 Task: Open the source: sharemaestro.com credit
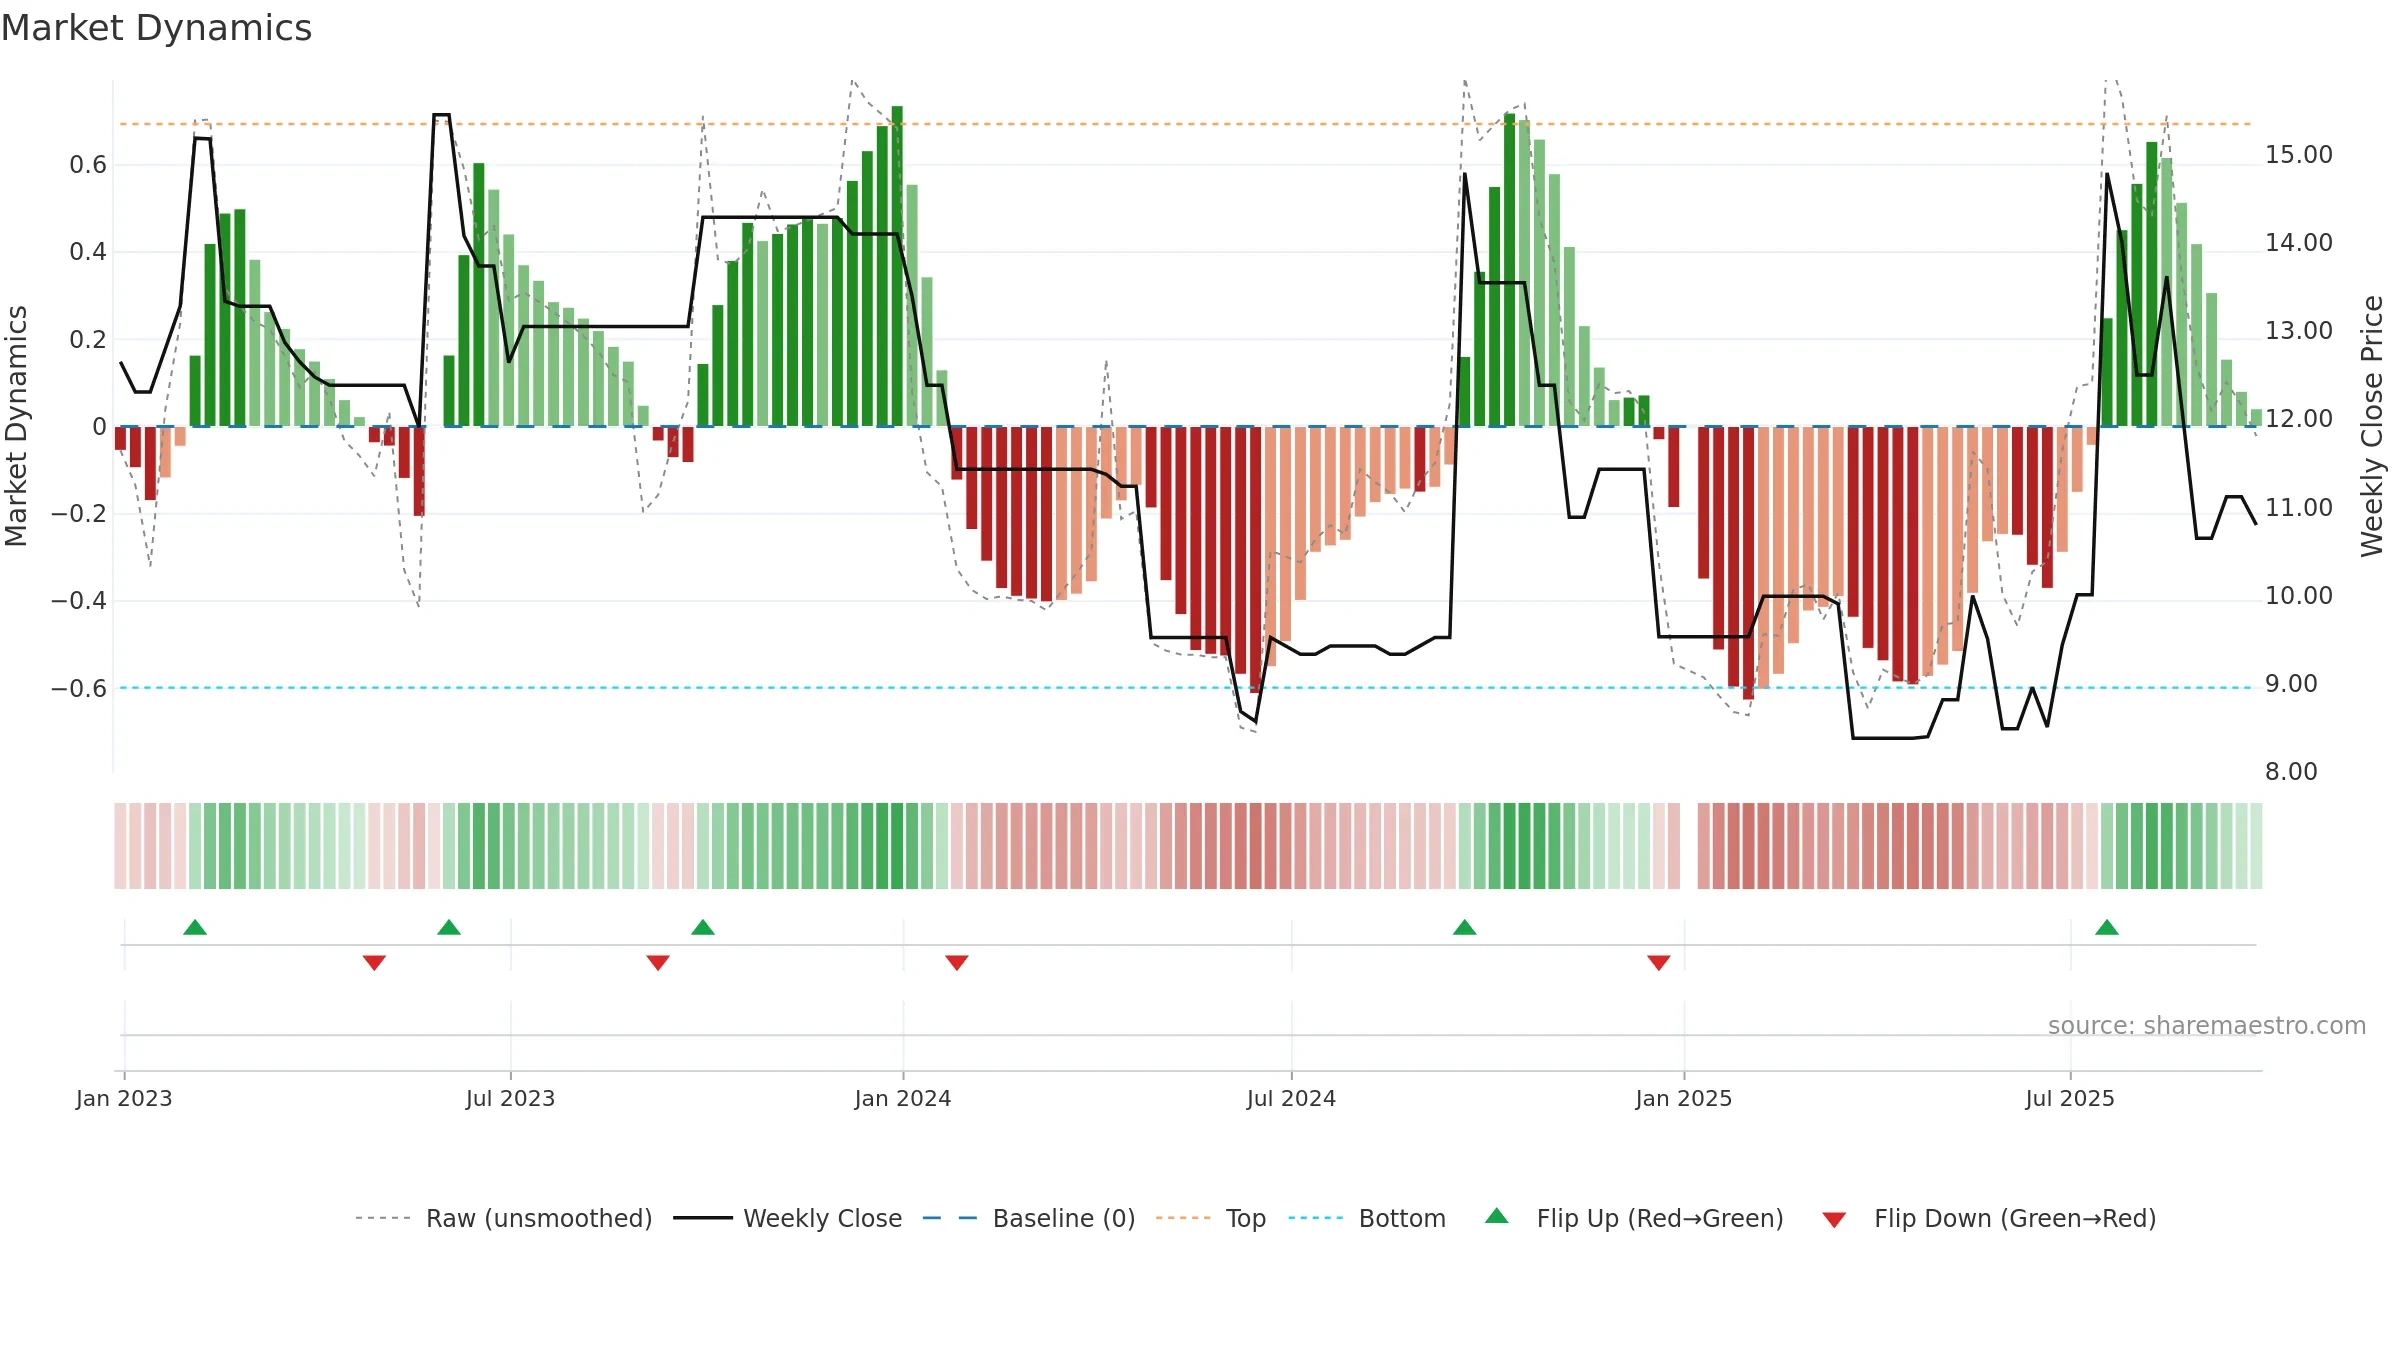(2207, 1025)
